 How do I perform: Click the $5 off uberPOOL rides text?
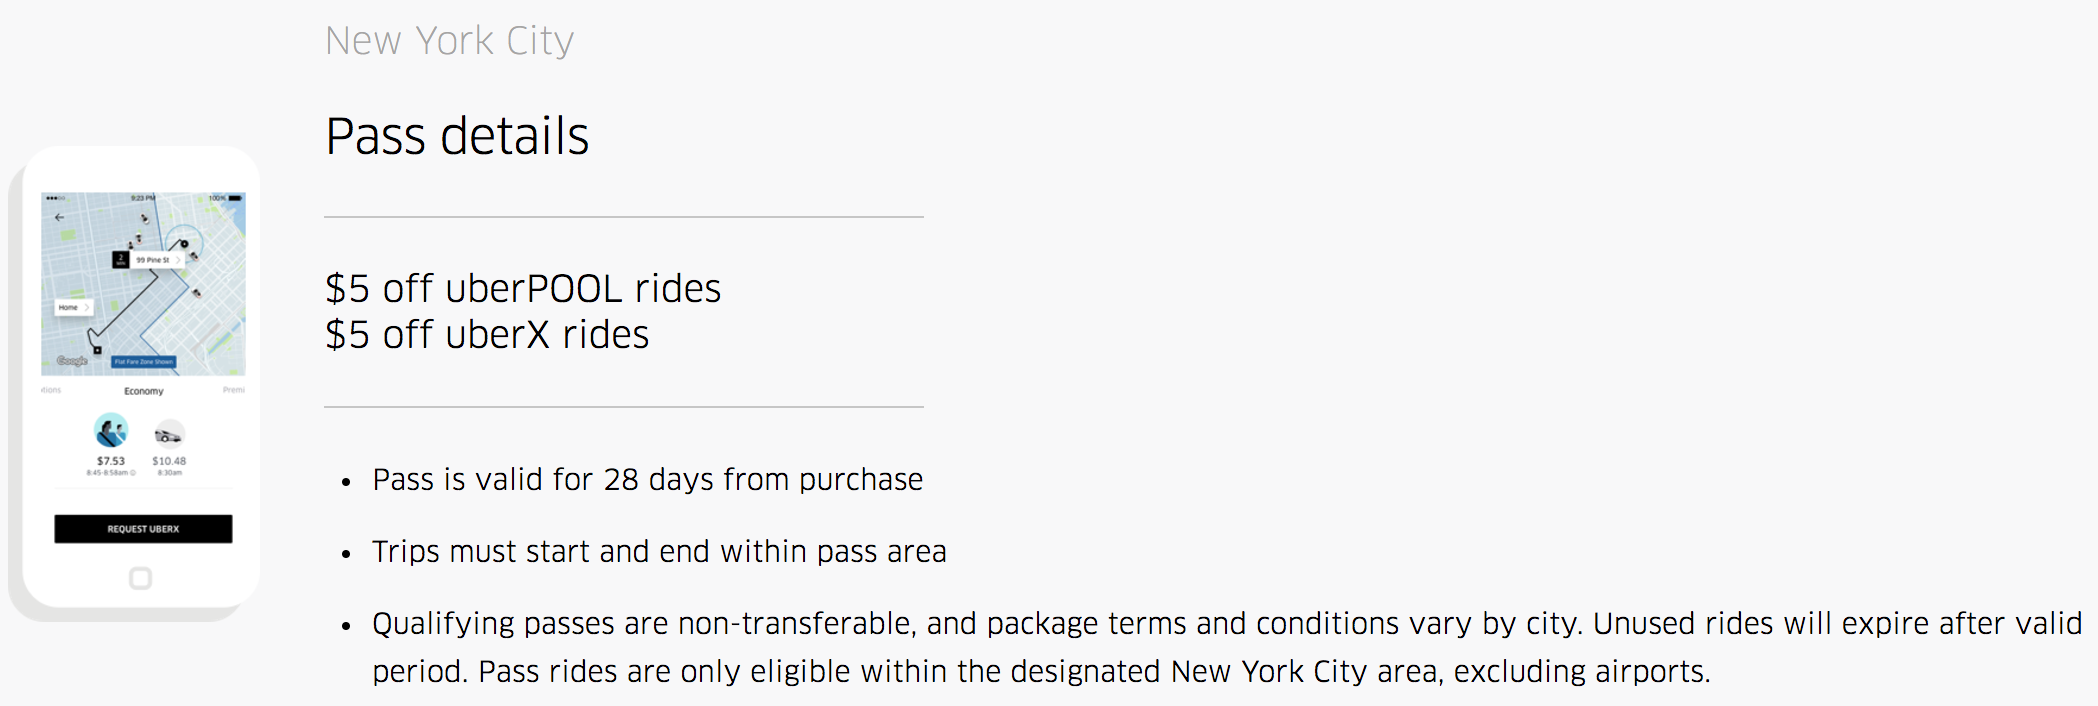(522, 288)
